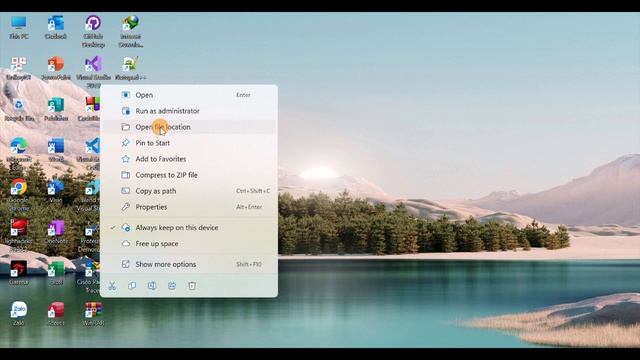Select the Garena desktop shortcut
Viewport: 640px width, 360px height.
point(19,273)
